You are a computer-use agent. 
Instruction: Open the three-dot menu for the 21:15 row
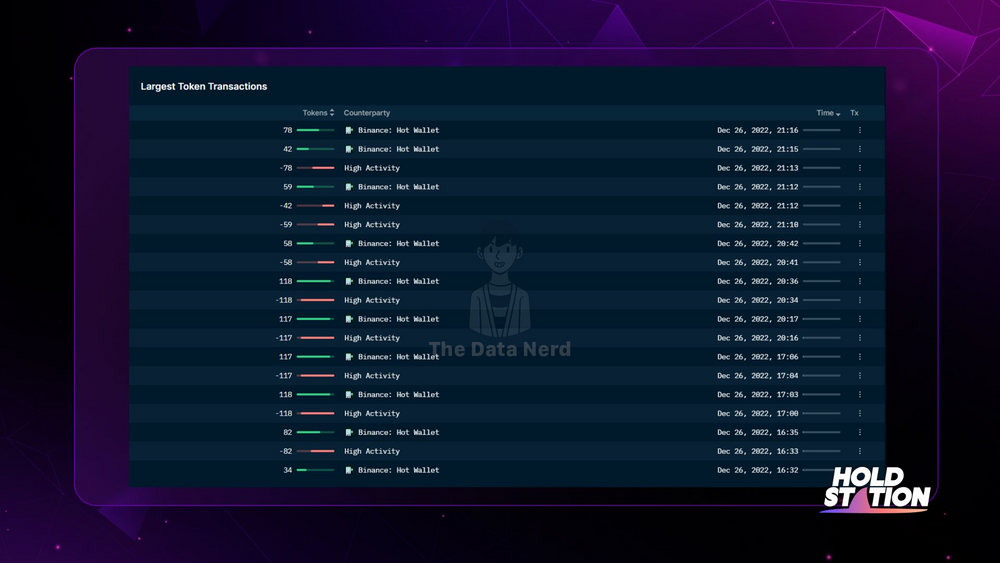point(860,149)
